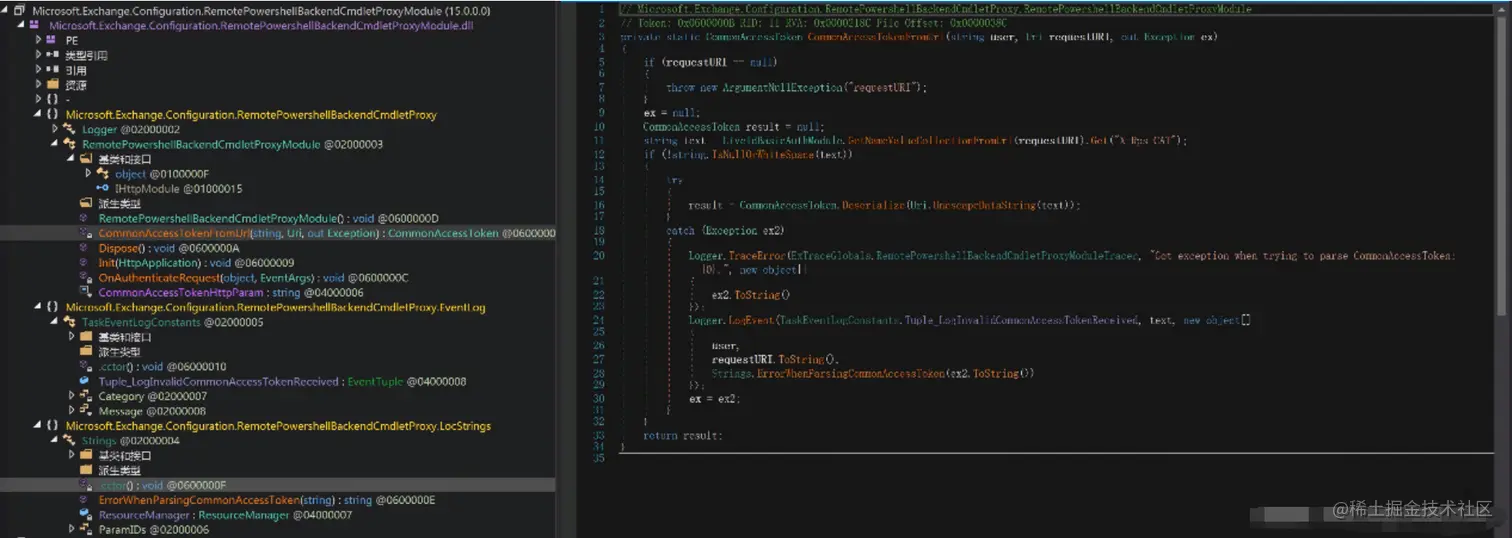Click the Message @02000008 nested type icon

click(x=87, y=411)
